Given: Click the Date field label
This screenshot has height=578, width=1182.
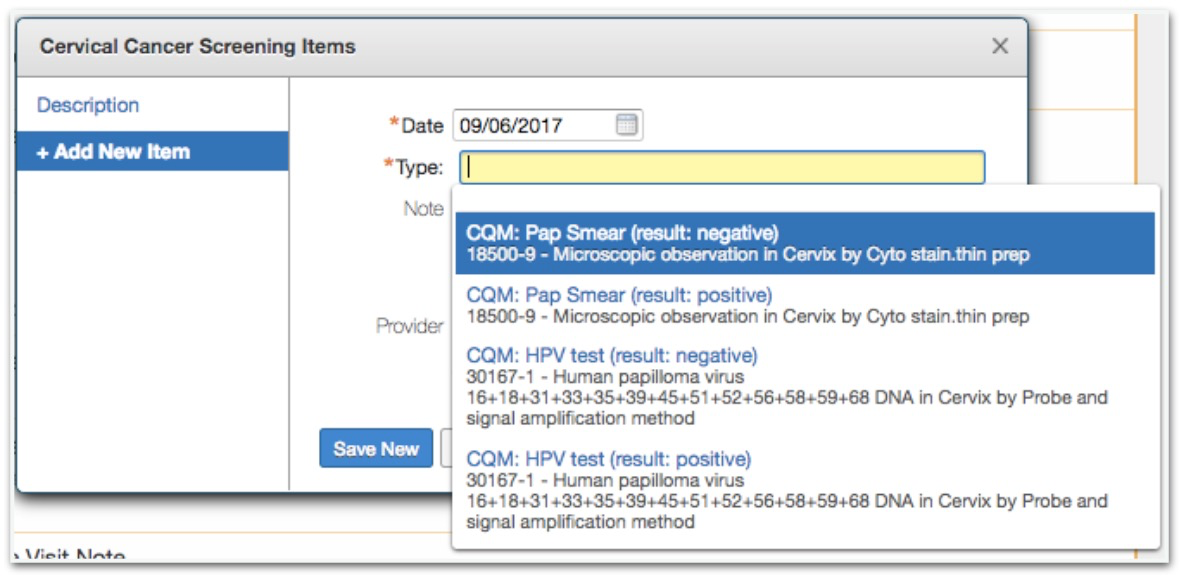Looking at the screenshot, I should click(421, 126).
